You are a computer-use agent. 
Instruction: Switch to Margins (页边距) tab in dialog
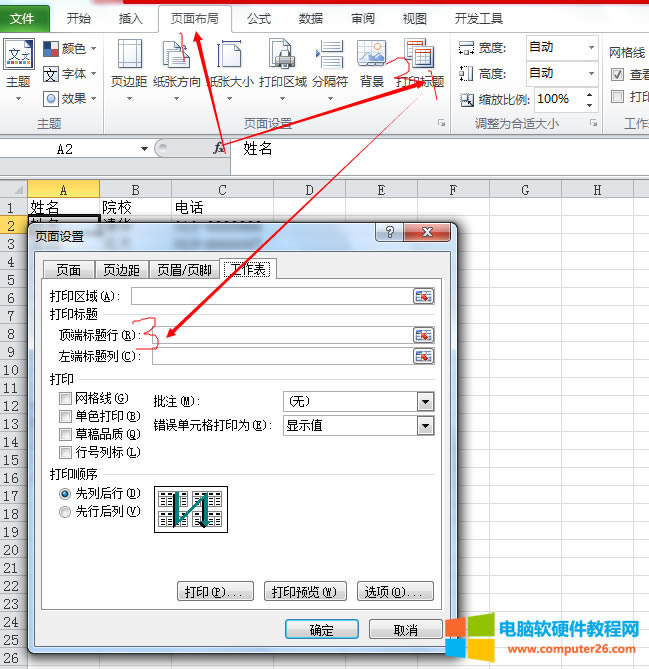122,270
